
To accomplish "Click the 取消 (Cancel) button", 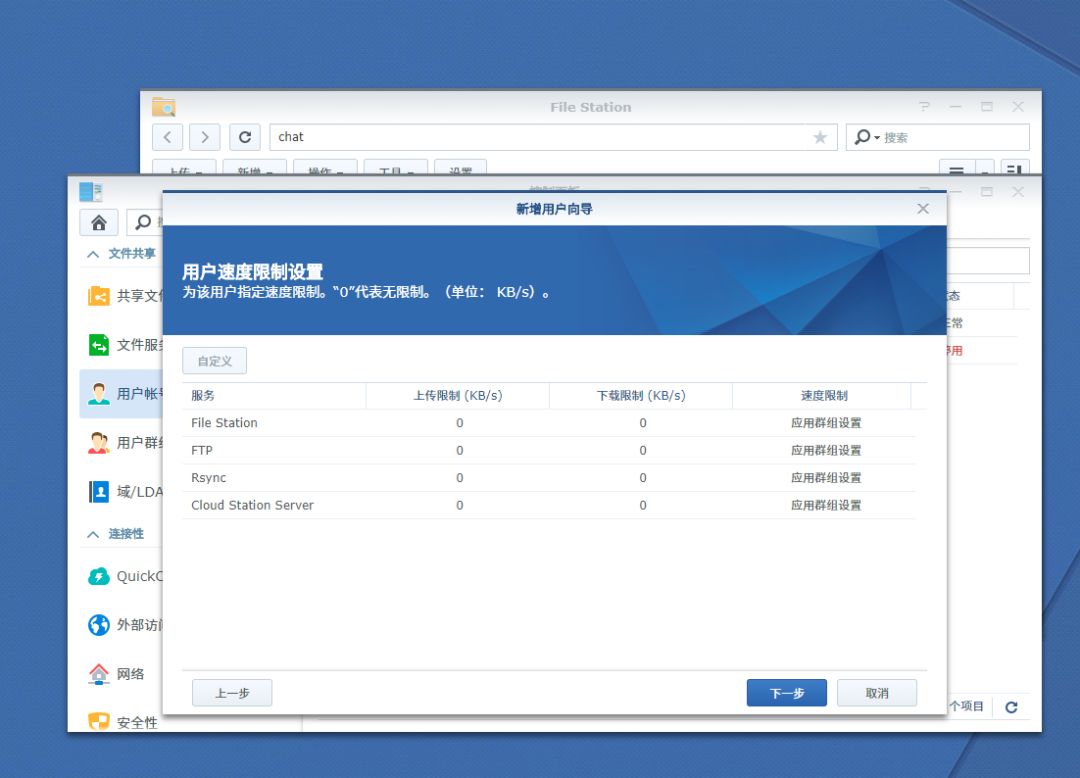I will coord(877,693).
